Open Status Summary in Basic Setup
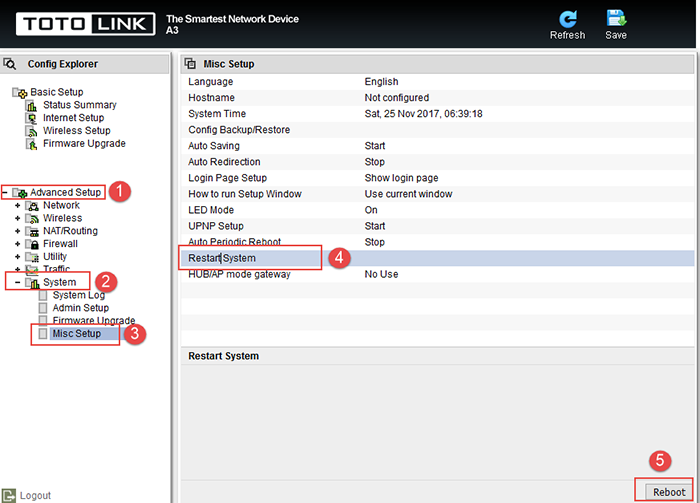Image resolution: width=700 pixels, height=503 pixels. pos(79,105)
